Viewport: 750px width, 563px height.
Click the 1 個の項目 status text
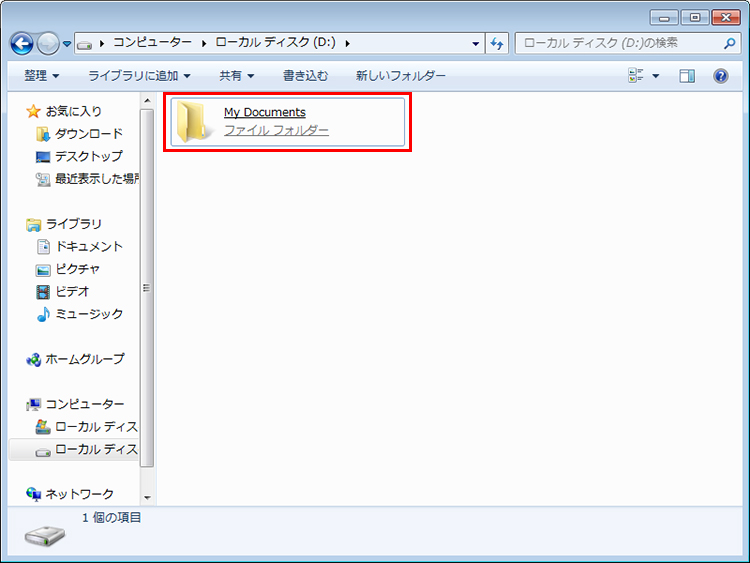[x=111, y=518]
